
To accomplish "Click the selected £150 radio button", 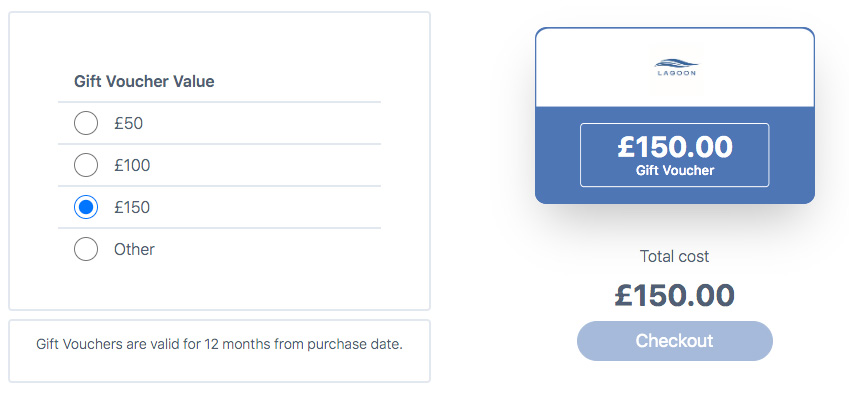I will (86, 207).
